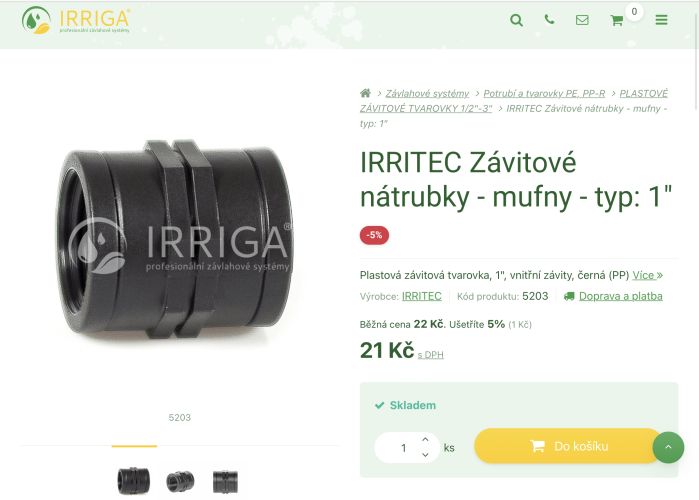Viewport: 699px width, 500px height.
Task: Select the second product thumbnail
Action: [x=180, y=481]
